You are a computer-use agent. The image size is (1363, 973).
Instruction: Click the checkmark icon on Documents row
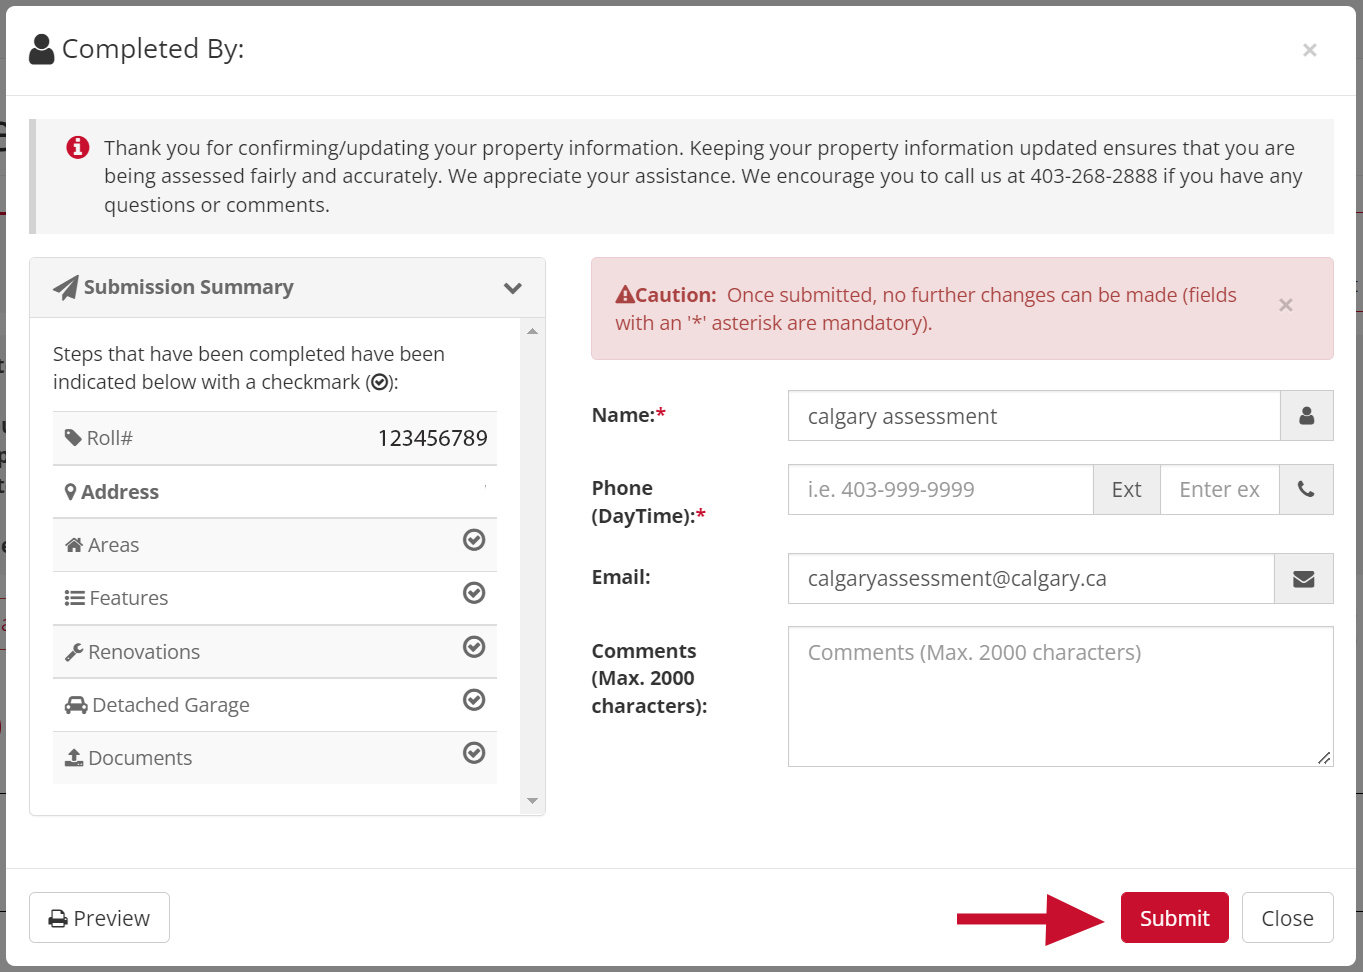474,753
